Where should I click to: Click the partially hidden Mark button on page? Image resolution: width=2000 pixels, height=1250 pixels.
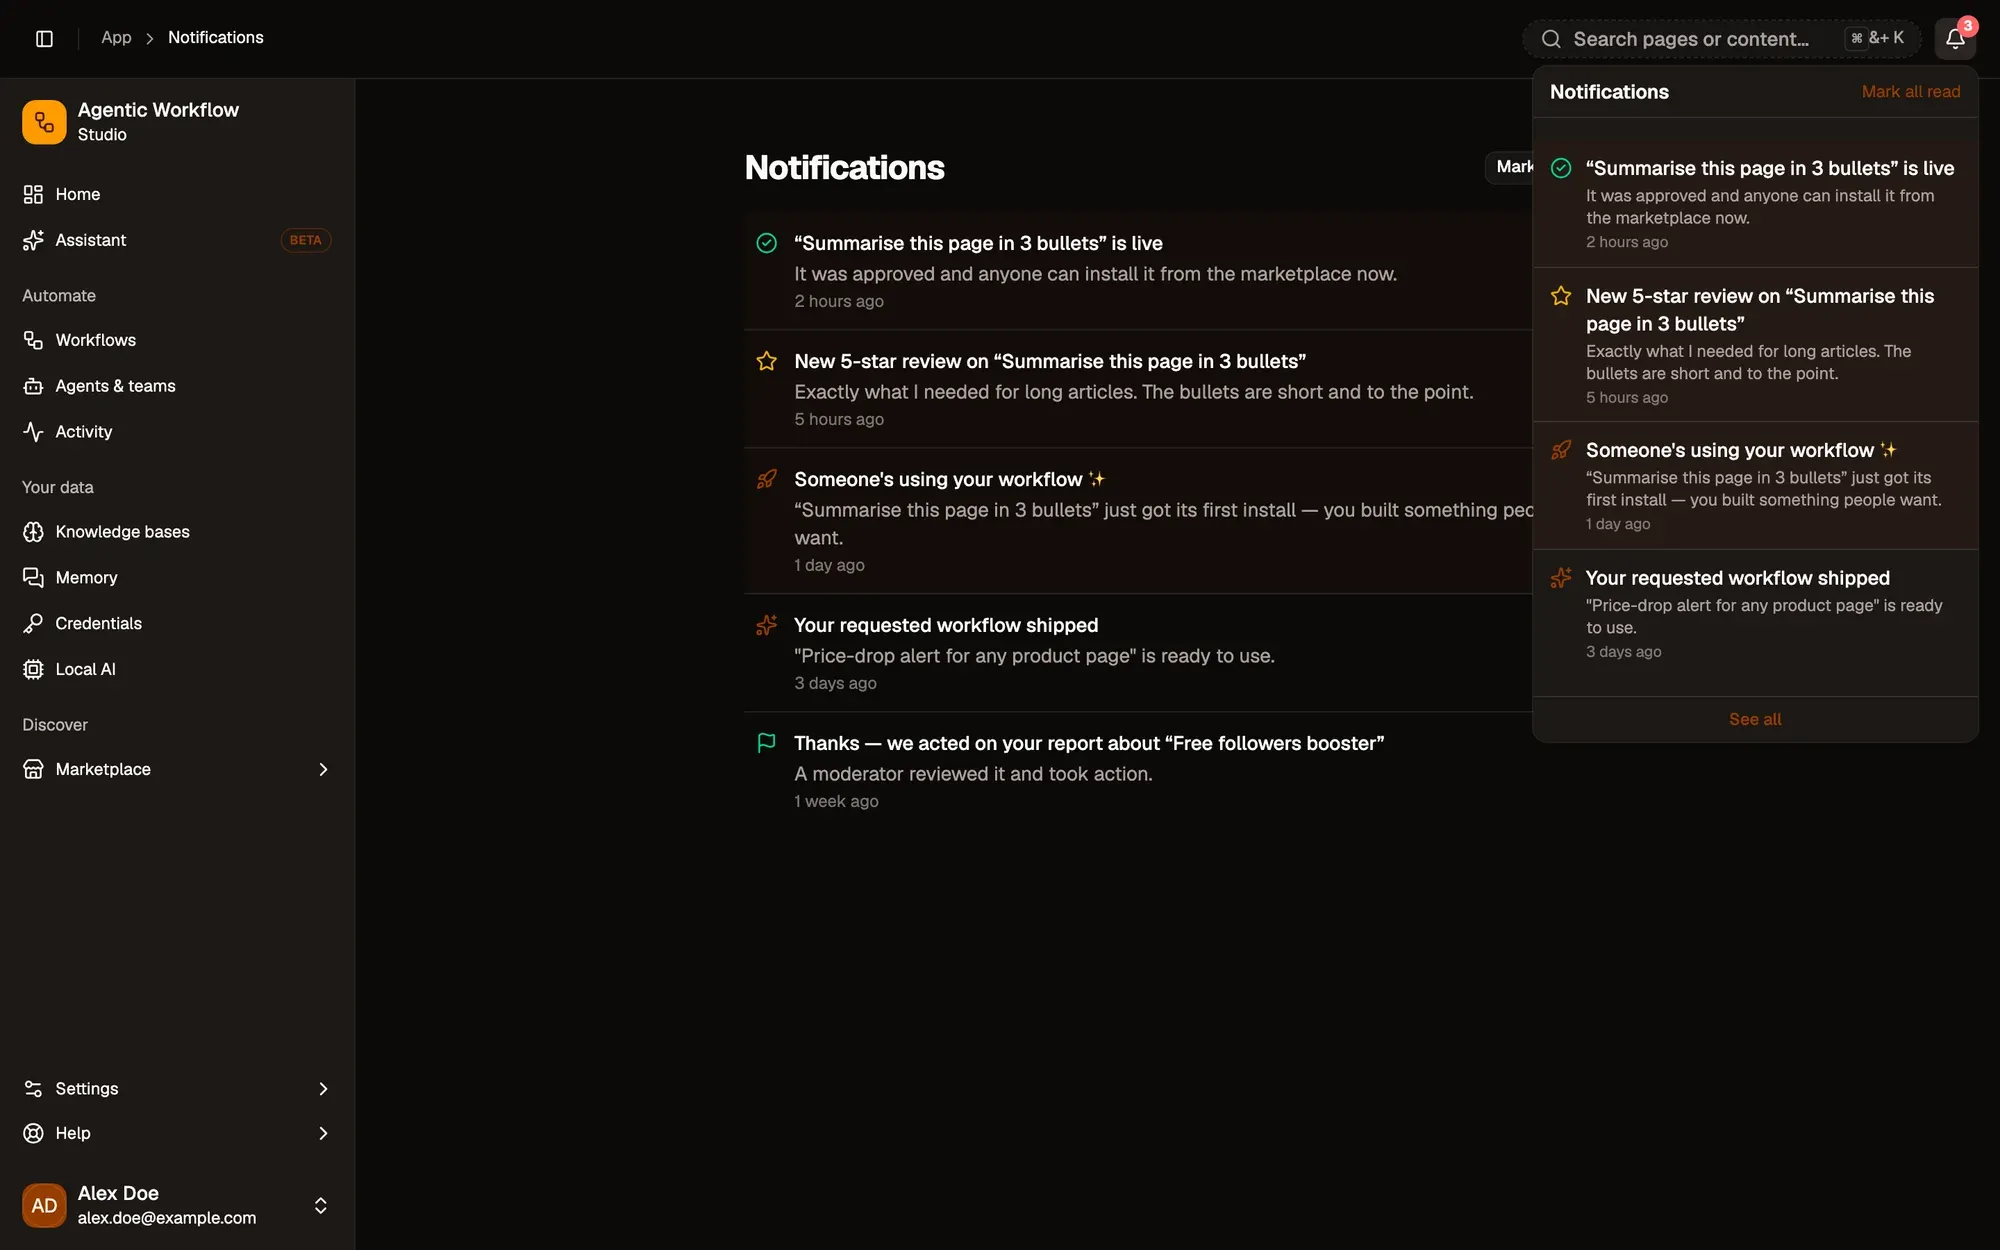pyautogui.click(x=1510, y=167)
